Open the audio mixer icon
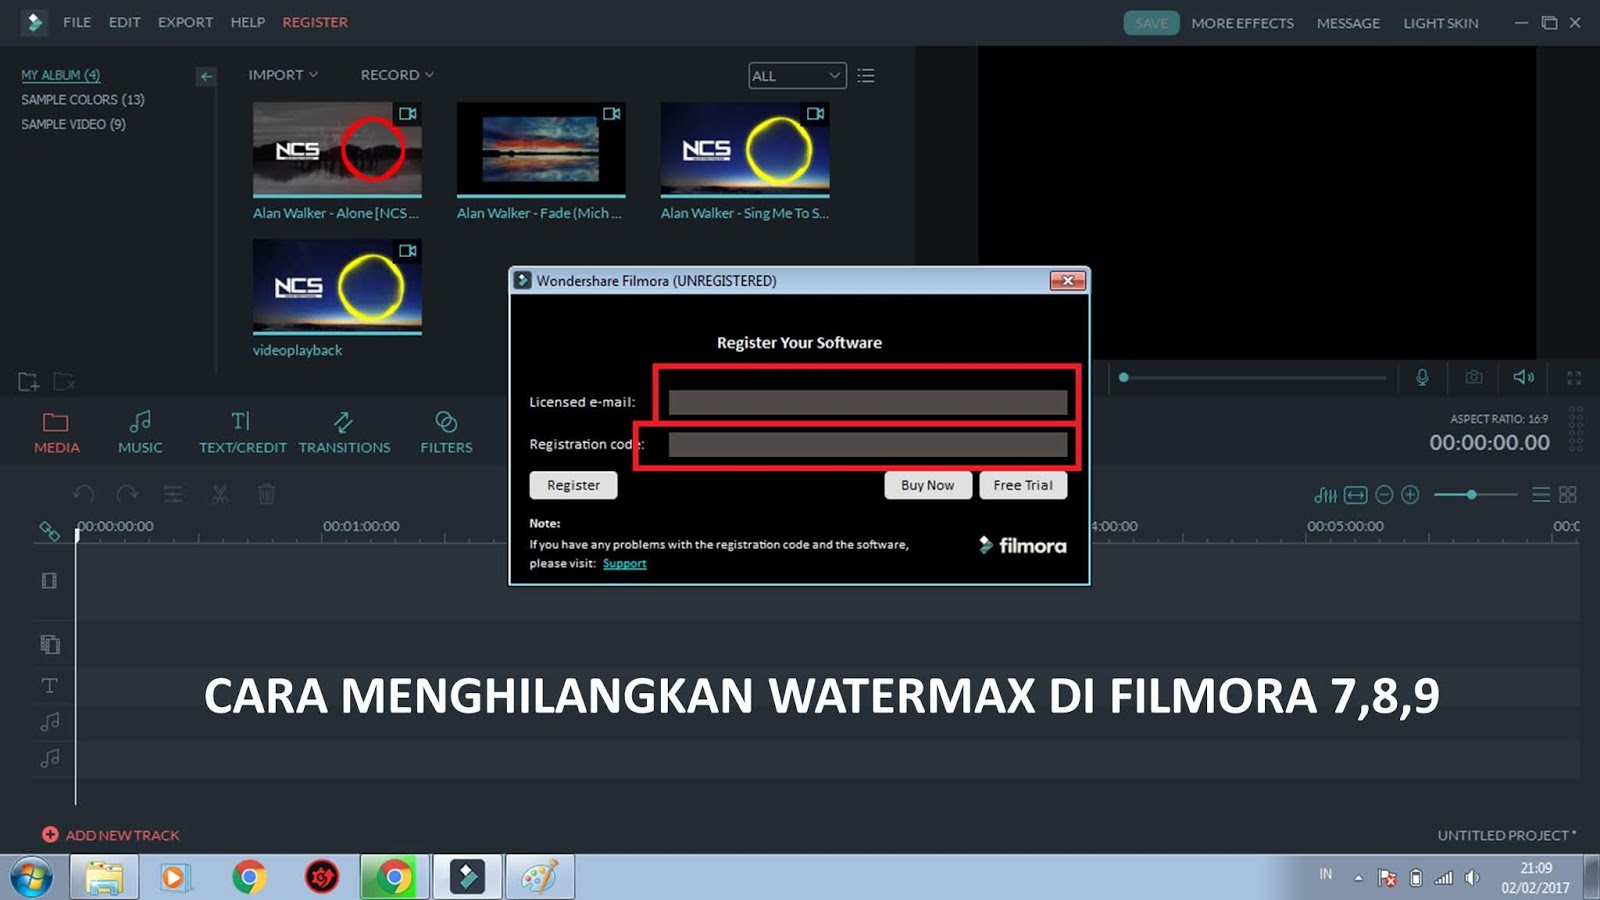Screen dimensions: 1600x900 coord(1325,495)
